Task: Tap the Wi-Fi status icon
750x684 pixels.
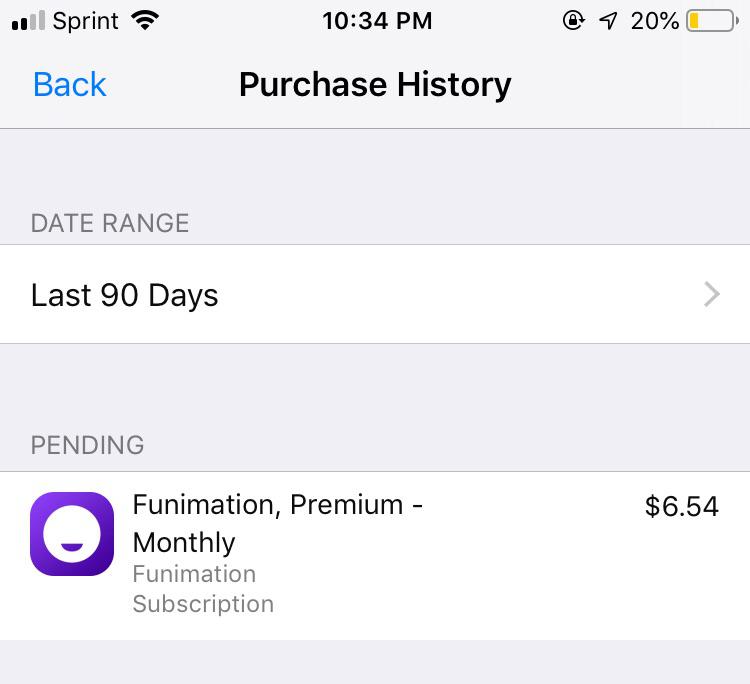Action: (147, 20)
